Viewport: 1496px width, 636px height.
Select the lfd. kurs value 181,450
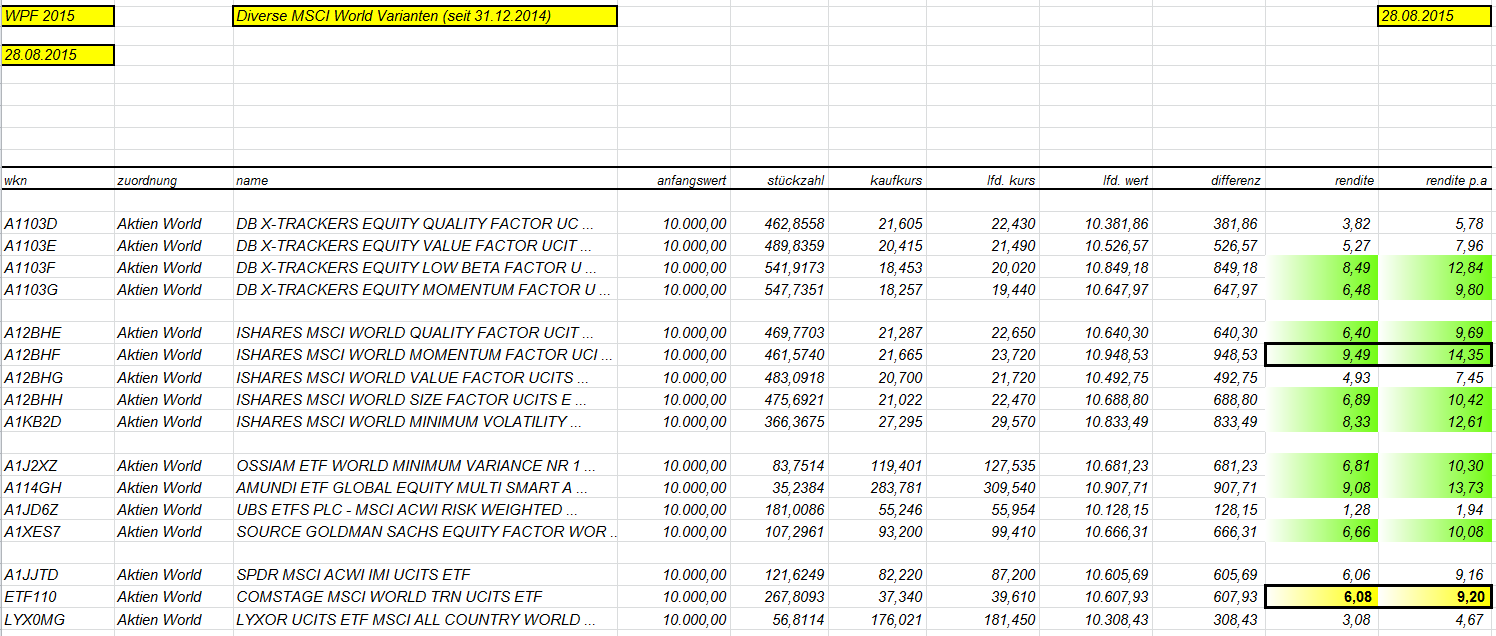[x=983, y=619]
